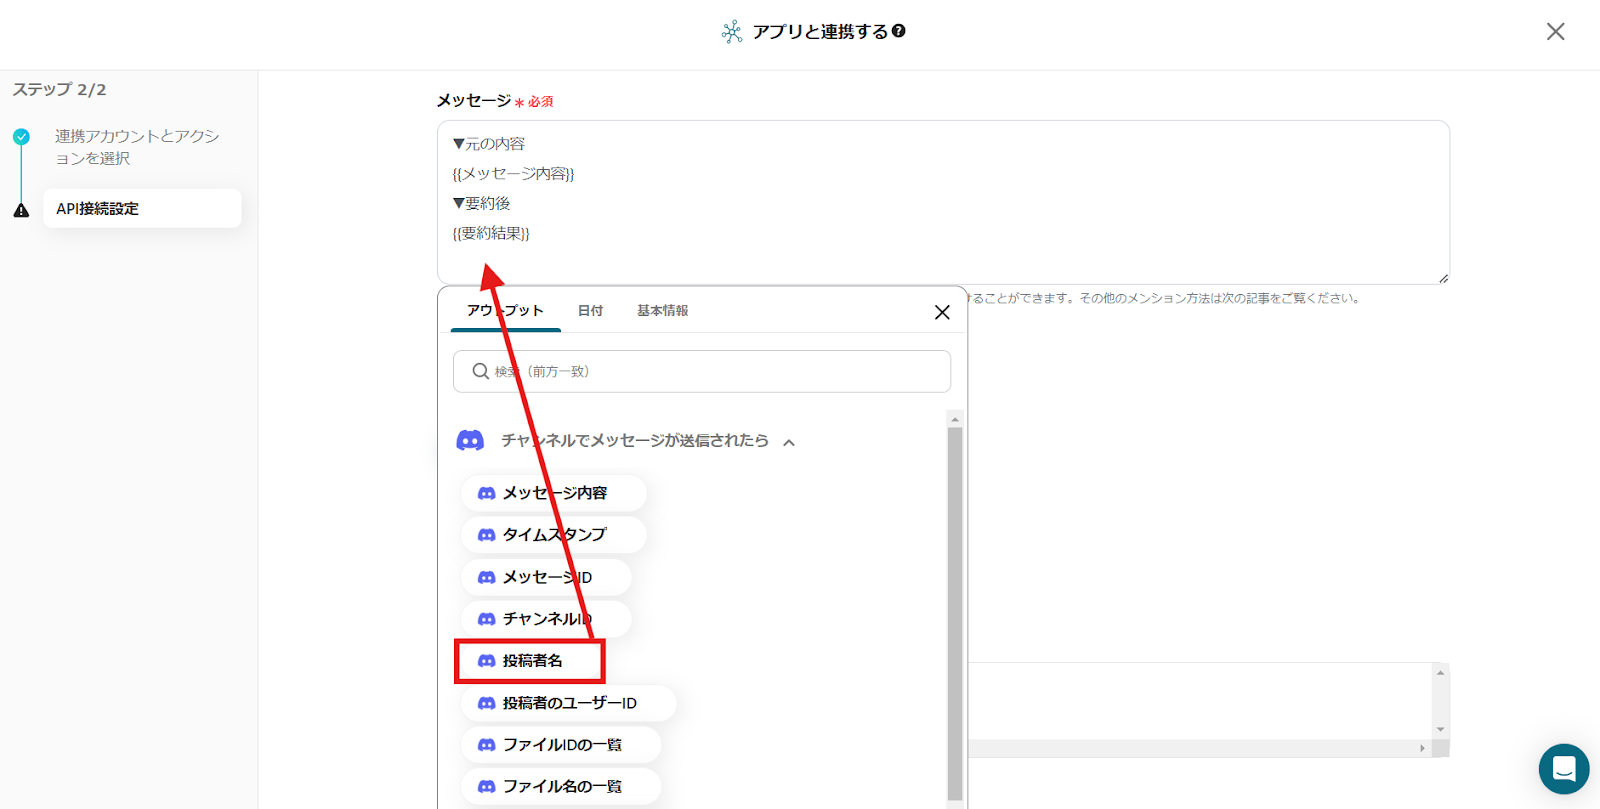Image resolution: width=1600 pixels, height=809 pixels.
Task: Collapse the チャンネルでメッセージが送信されたら section
Action: (x=789, y=442)
